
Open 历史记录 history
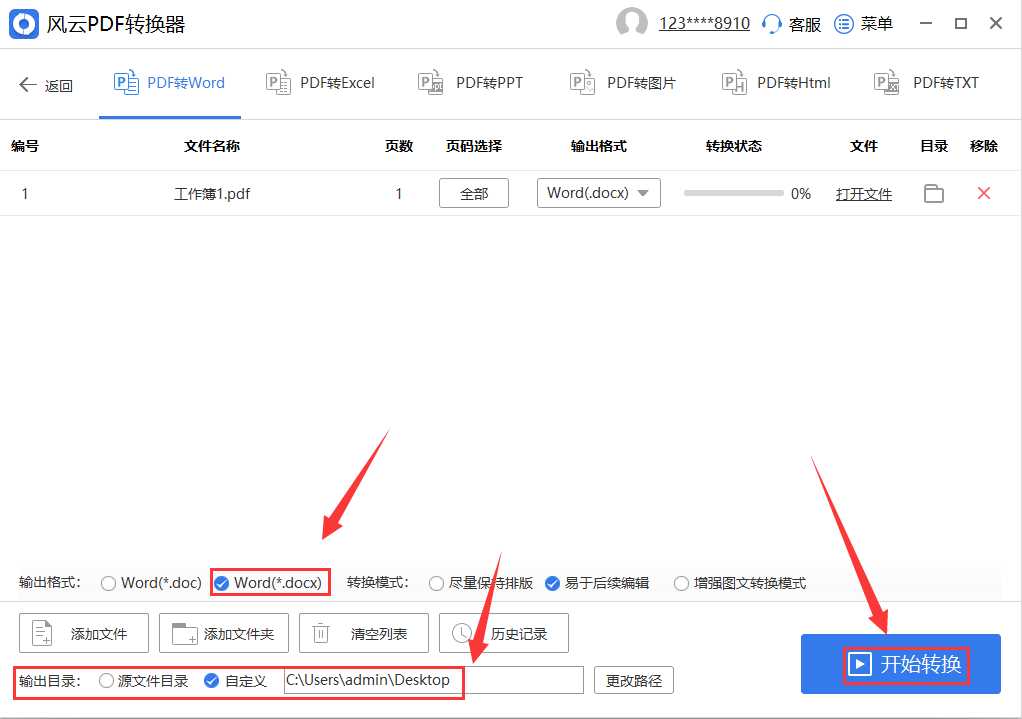point(504,633)
